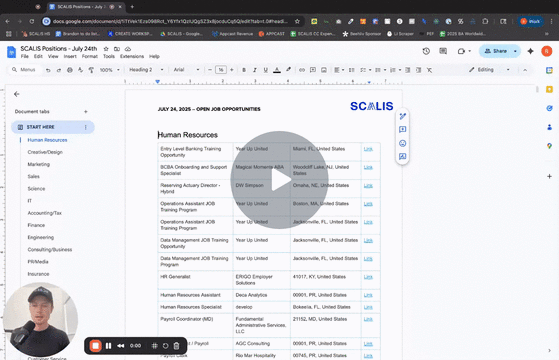Click the Spelling check icon in the toolbar
The image size is (559, 360).
click(81, 70)
